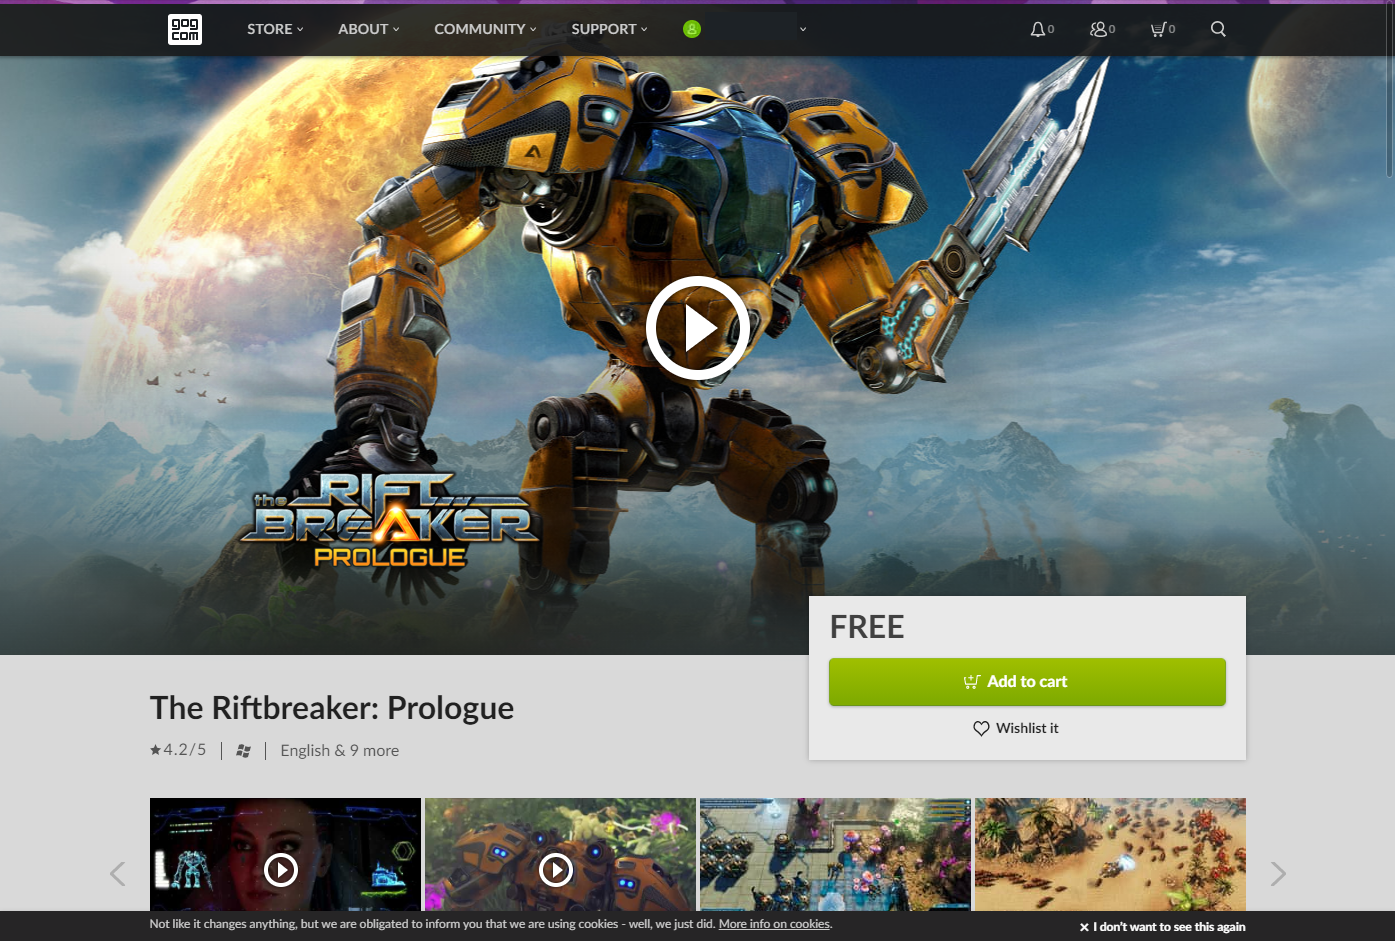Image resolution: width=1395 pixels, height=941 pixels.
Task: Open the SUPPORT menu
Action: (x=609, y=29)
